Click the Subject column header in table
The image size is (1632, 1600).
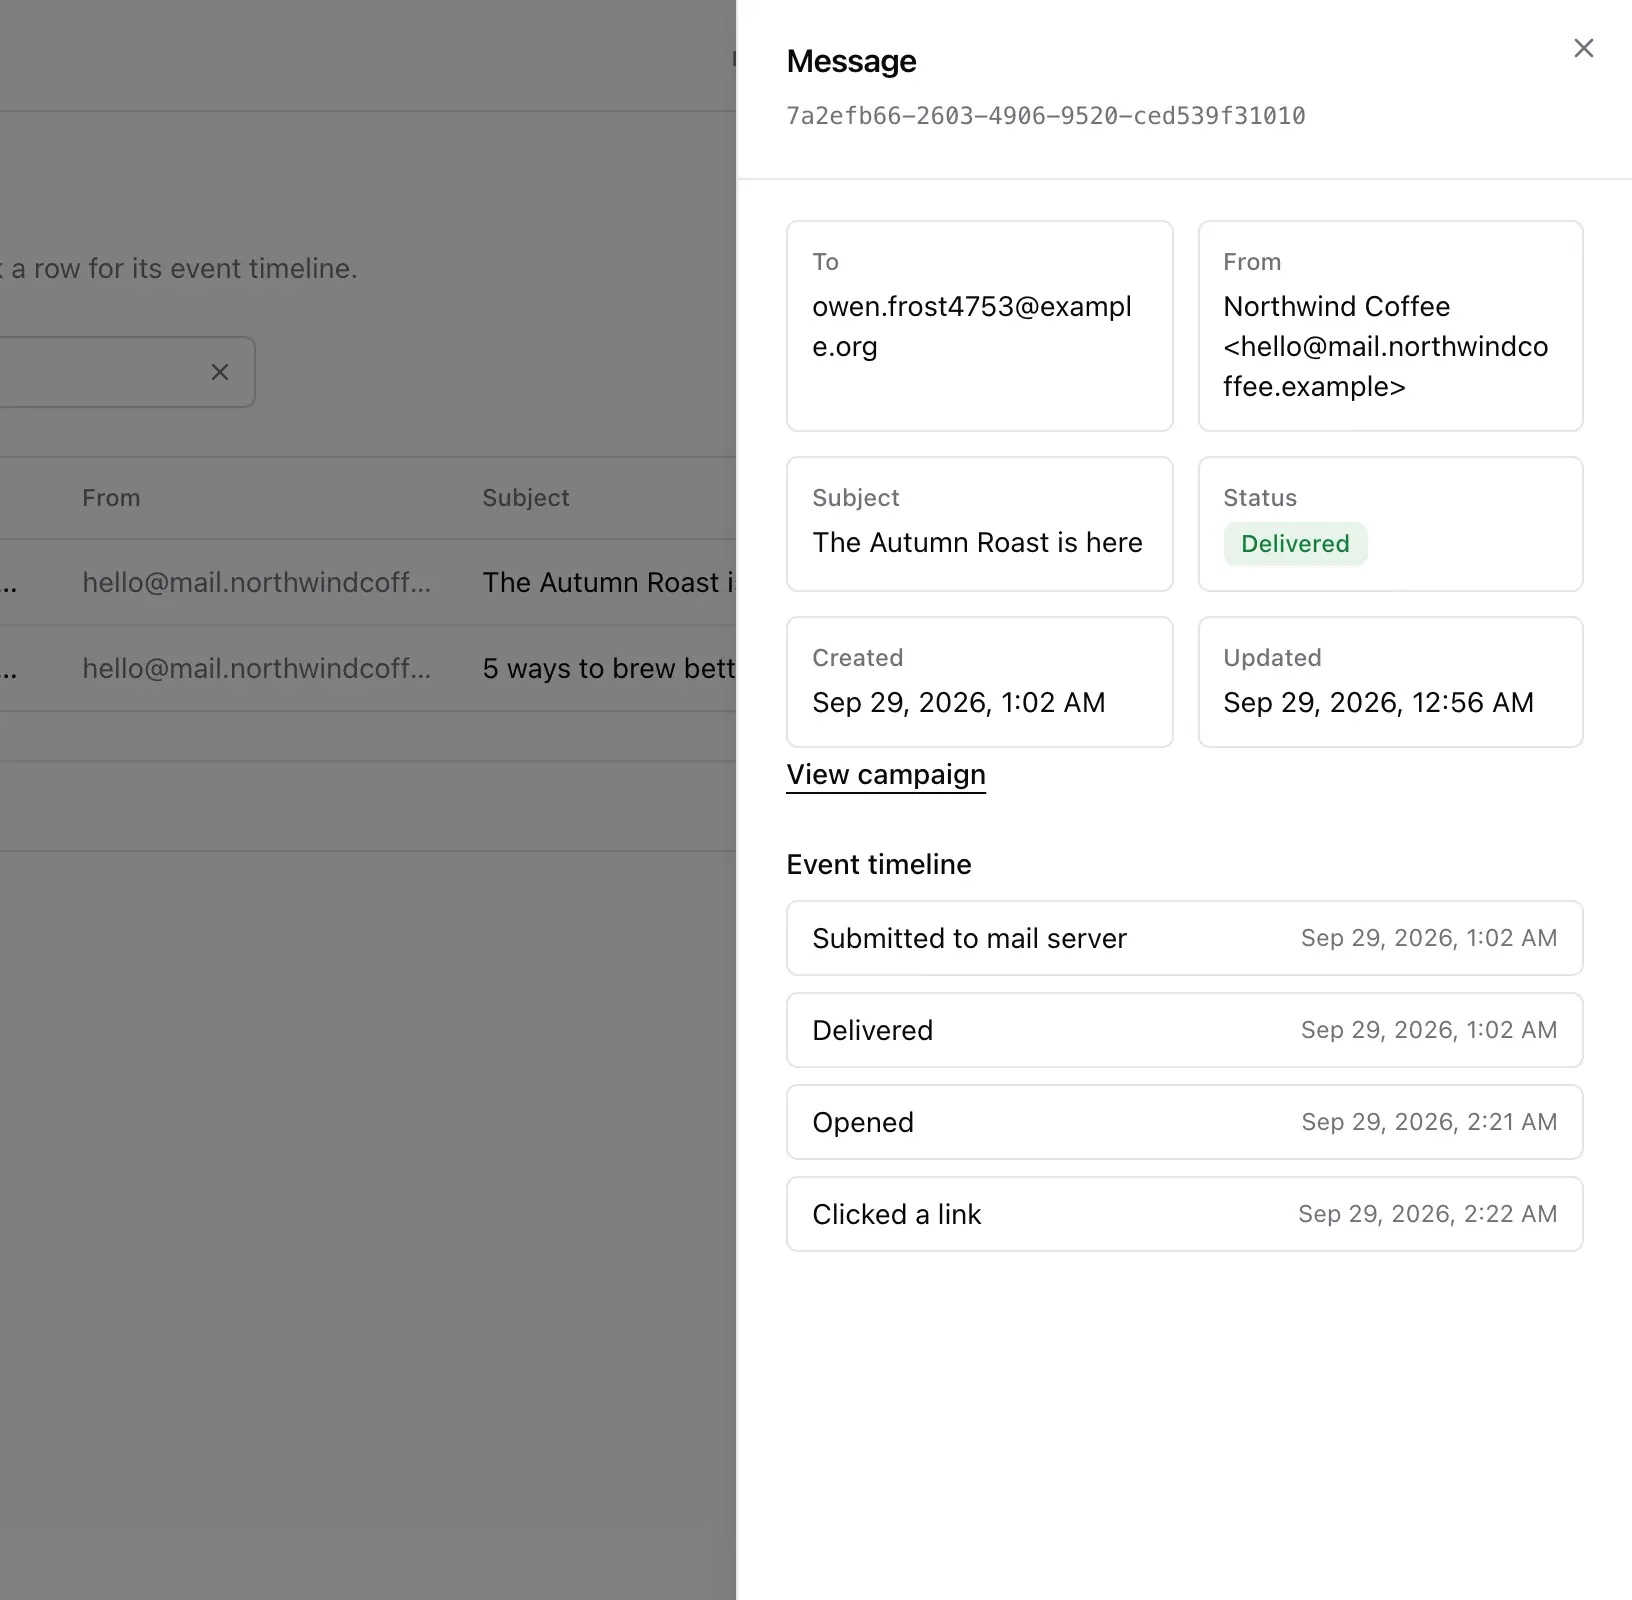click(x=526, y=498)
